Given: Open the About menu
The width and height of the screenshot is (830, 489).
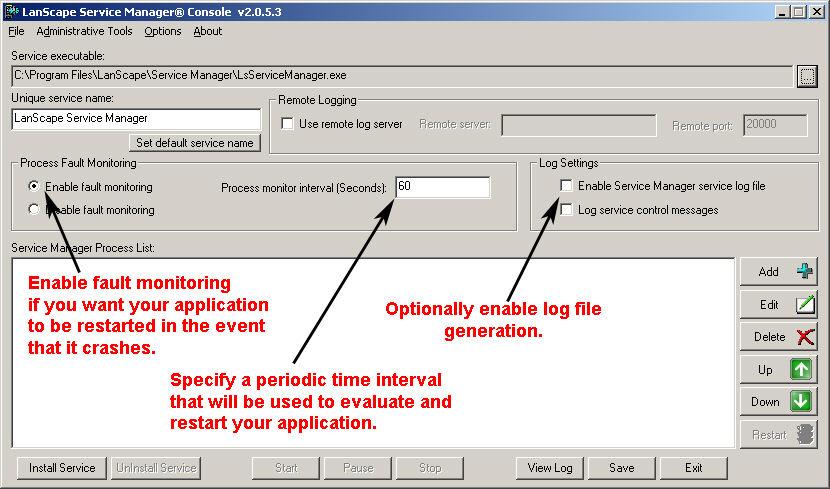Looking at the screenshot, I should (208, 31).
